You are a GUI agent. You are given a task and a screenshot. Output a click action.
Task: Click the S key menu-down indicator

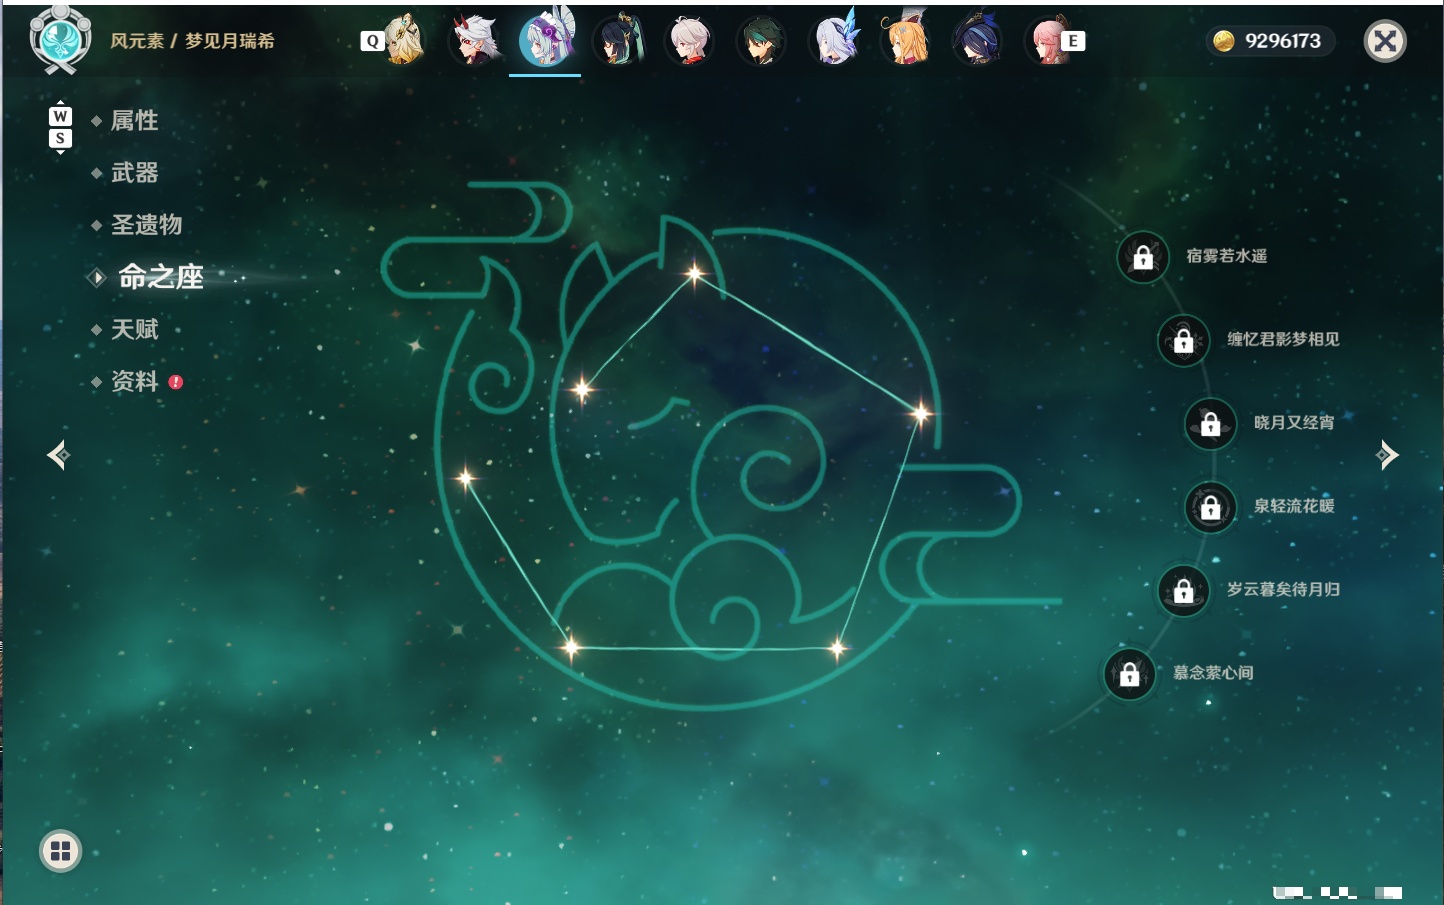tap(60, 139)
